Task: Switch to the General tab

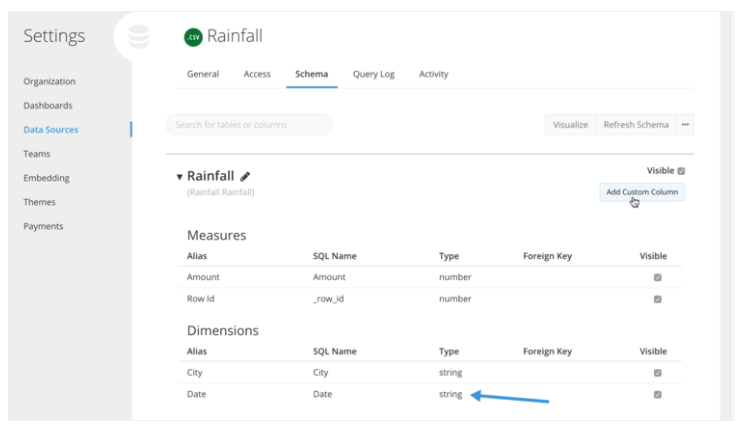Action: 203,74
